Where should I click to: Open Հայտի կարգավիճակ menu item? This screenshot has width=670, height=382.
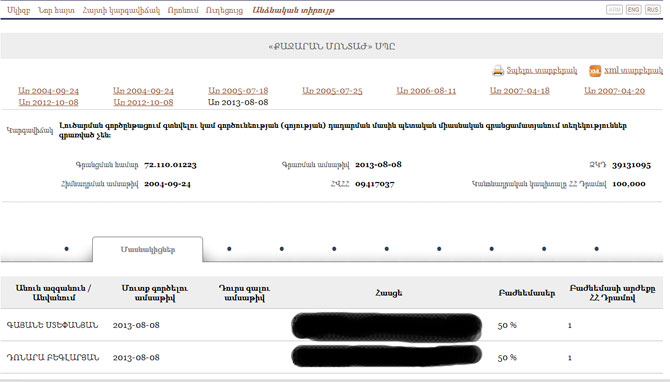121,10
